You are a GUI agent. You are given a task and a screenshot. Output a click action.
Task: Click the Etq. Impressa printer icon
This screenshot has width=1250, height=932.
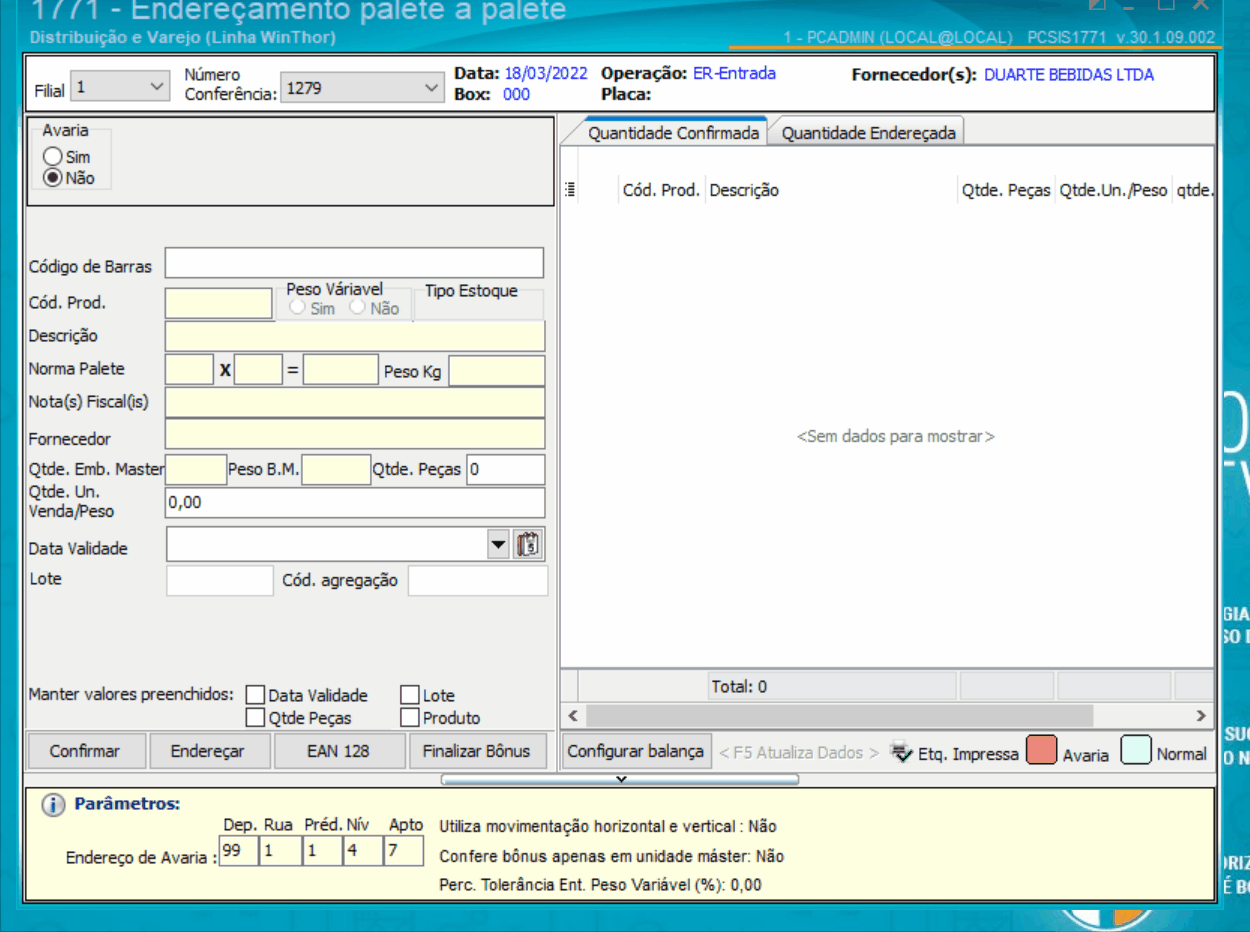[901, 752]
